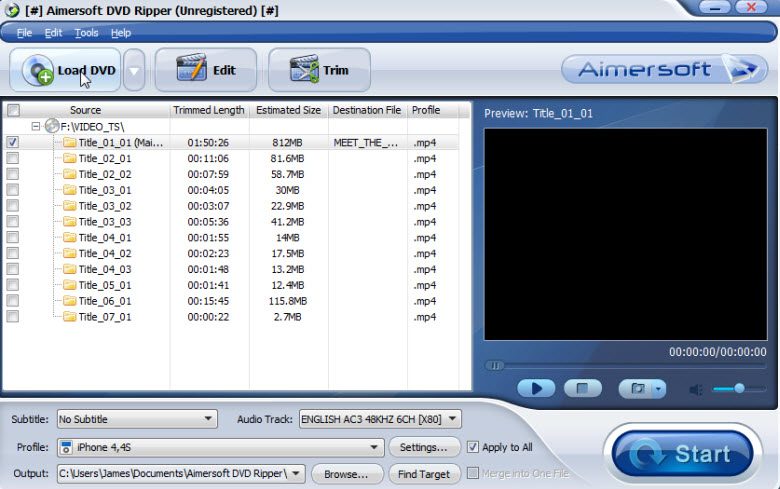Click the Find Target button
The image size is (780, 489).
(x=424, y=474)
